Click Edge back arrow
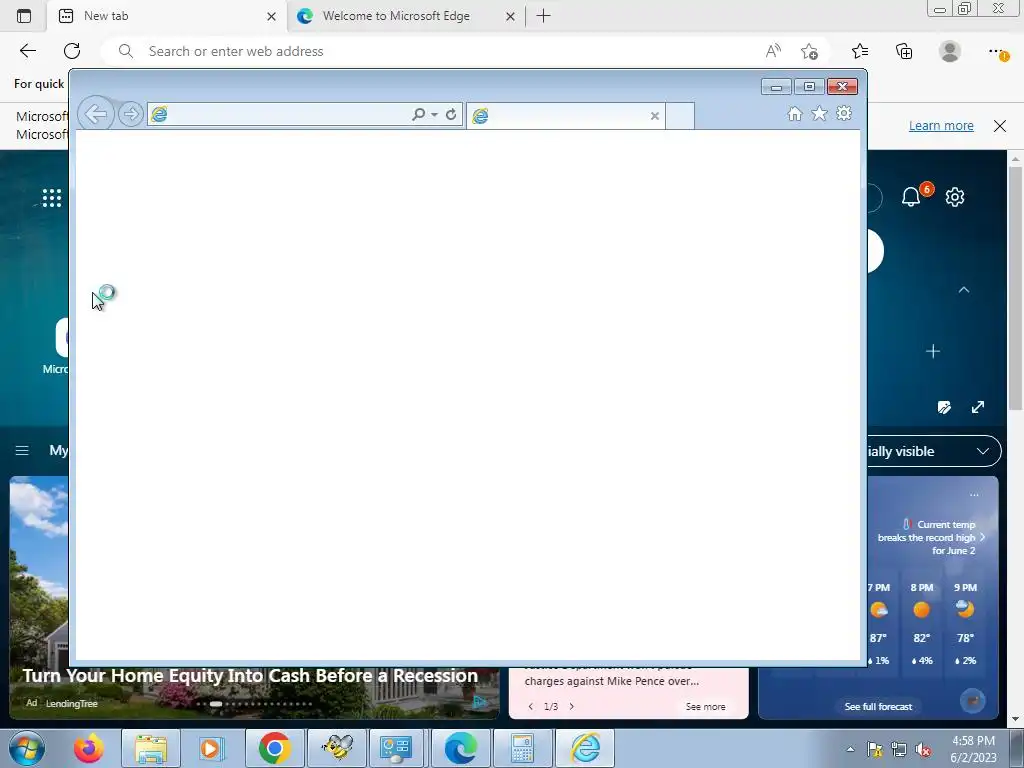Image resolution: width=1024 pixels, height=768 pixels. pos(27,51)
